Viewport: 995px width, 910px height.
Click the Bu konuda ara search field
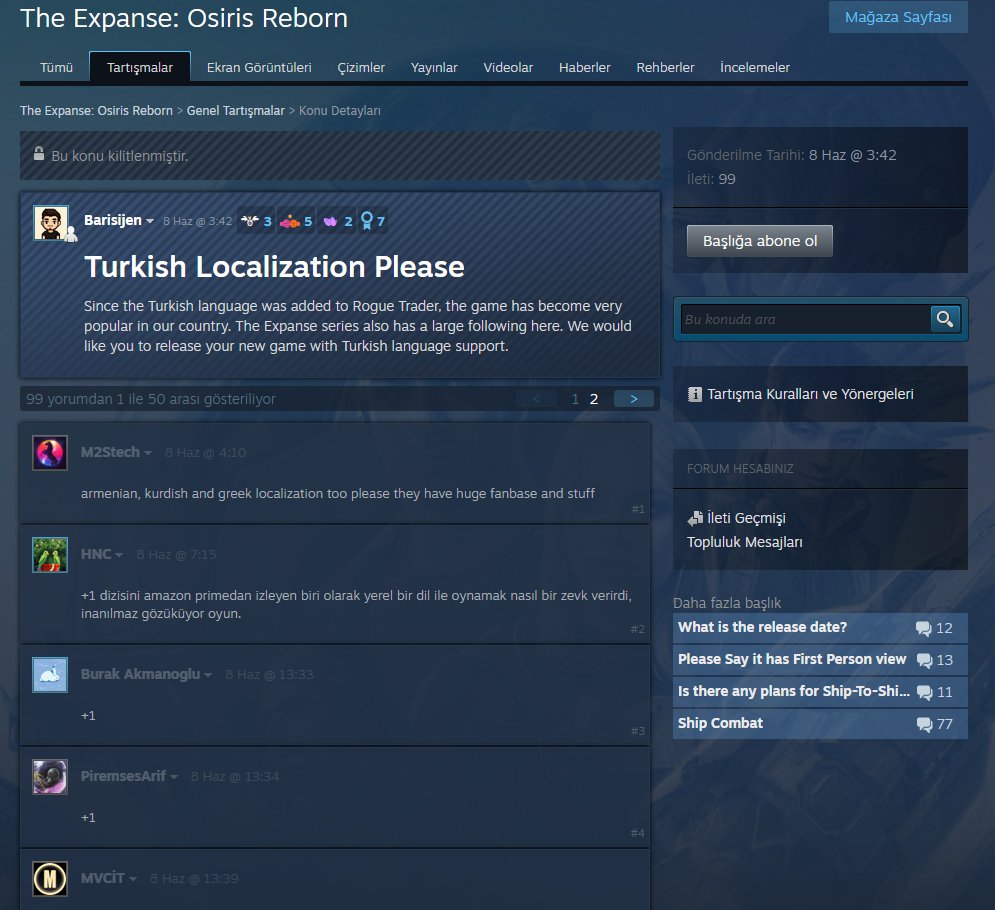(805, 319)
